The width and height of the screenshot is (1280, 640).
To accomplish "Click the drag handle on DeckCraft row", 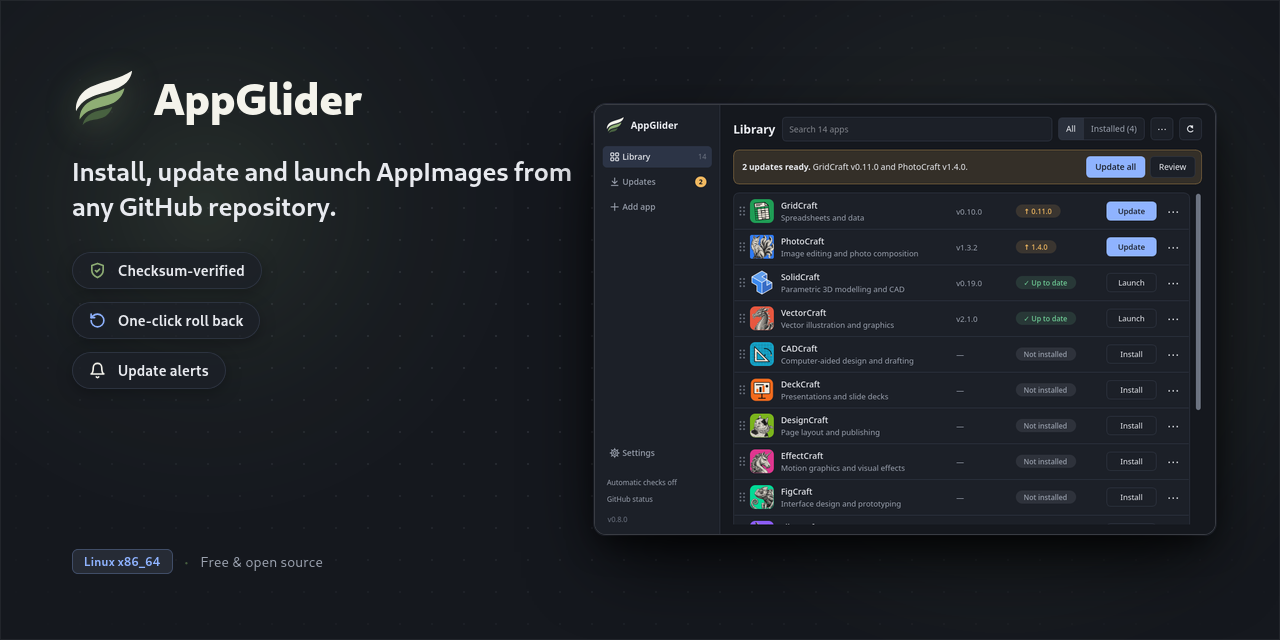I will point(742,390).
